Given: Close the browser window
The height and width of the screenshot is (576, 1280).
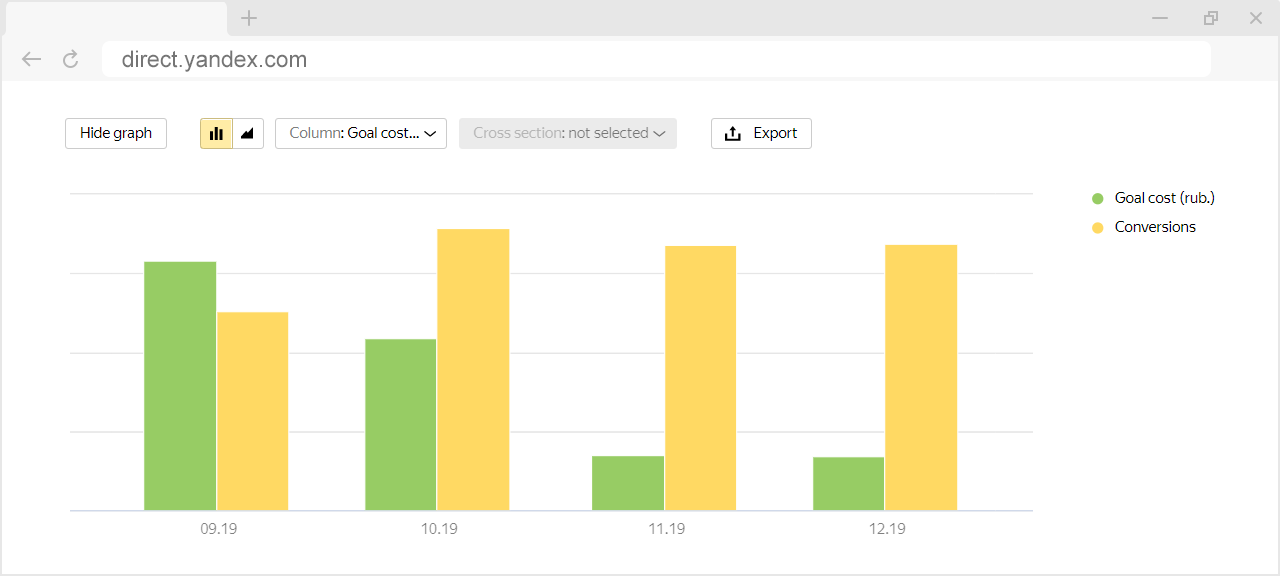Looking at the screenshot, I should pos(1256,18).
